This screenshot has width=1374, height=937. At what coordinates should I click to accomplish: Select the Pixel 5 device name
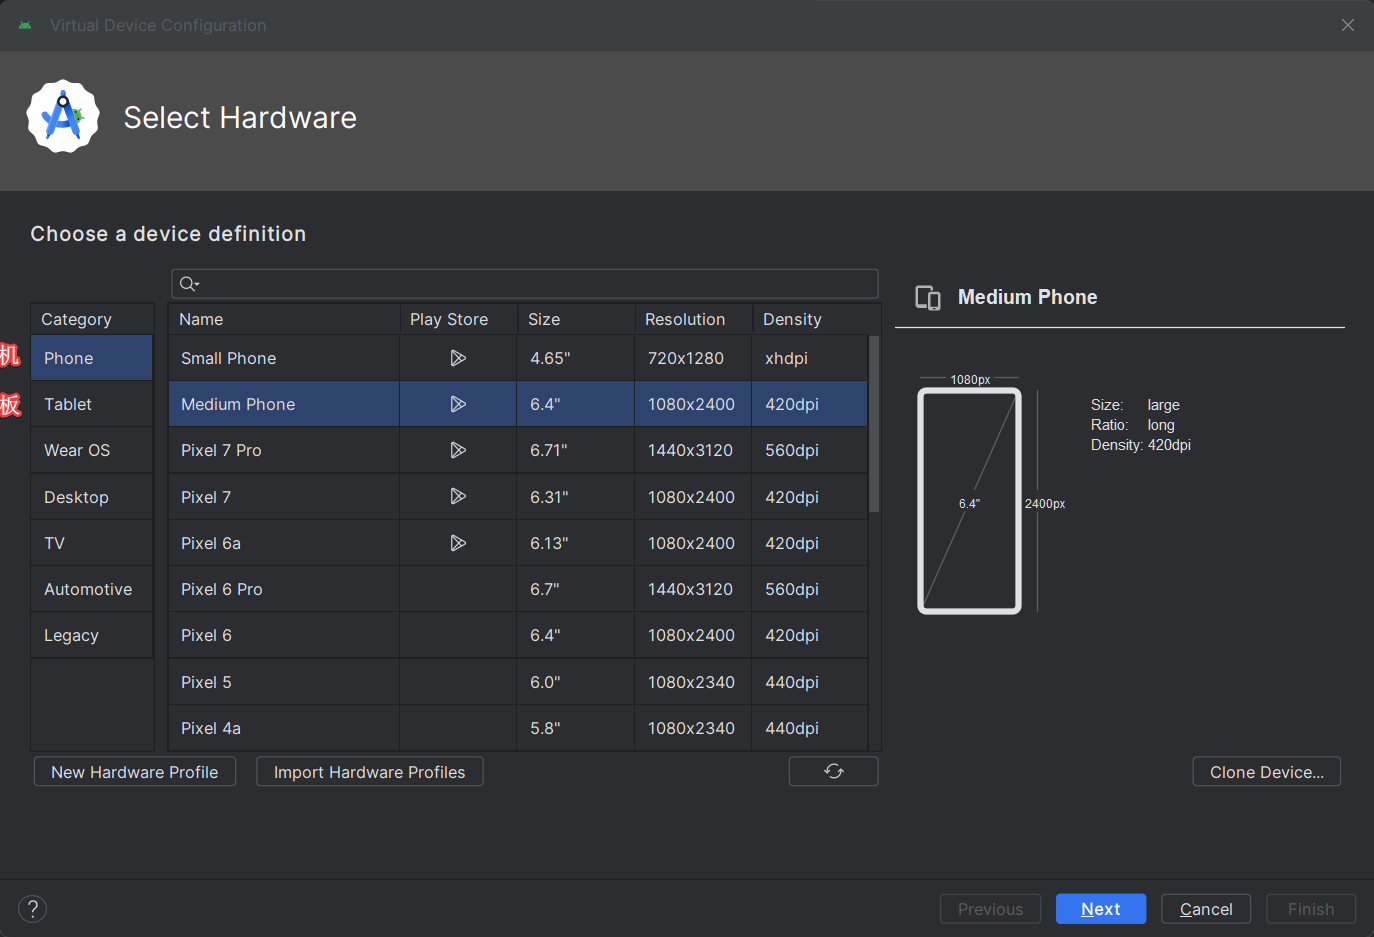pyautogui.click(x=206, y=682)
